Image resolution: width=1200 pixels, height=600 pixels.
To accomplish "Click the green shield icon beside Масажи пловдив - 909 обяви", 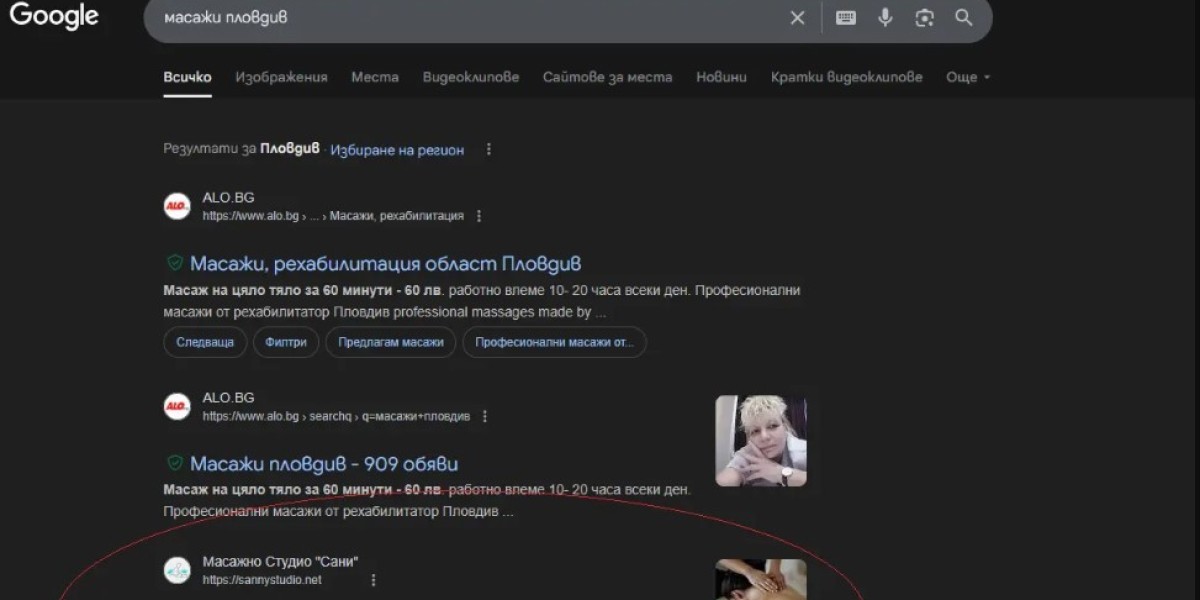I will click(x=175, y=464).
